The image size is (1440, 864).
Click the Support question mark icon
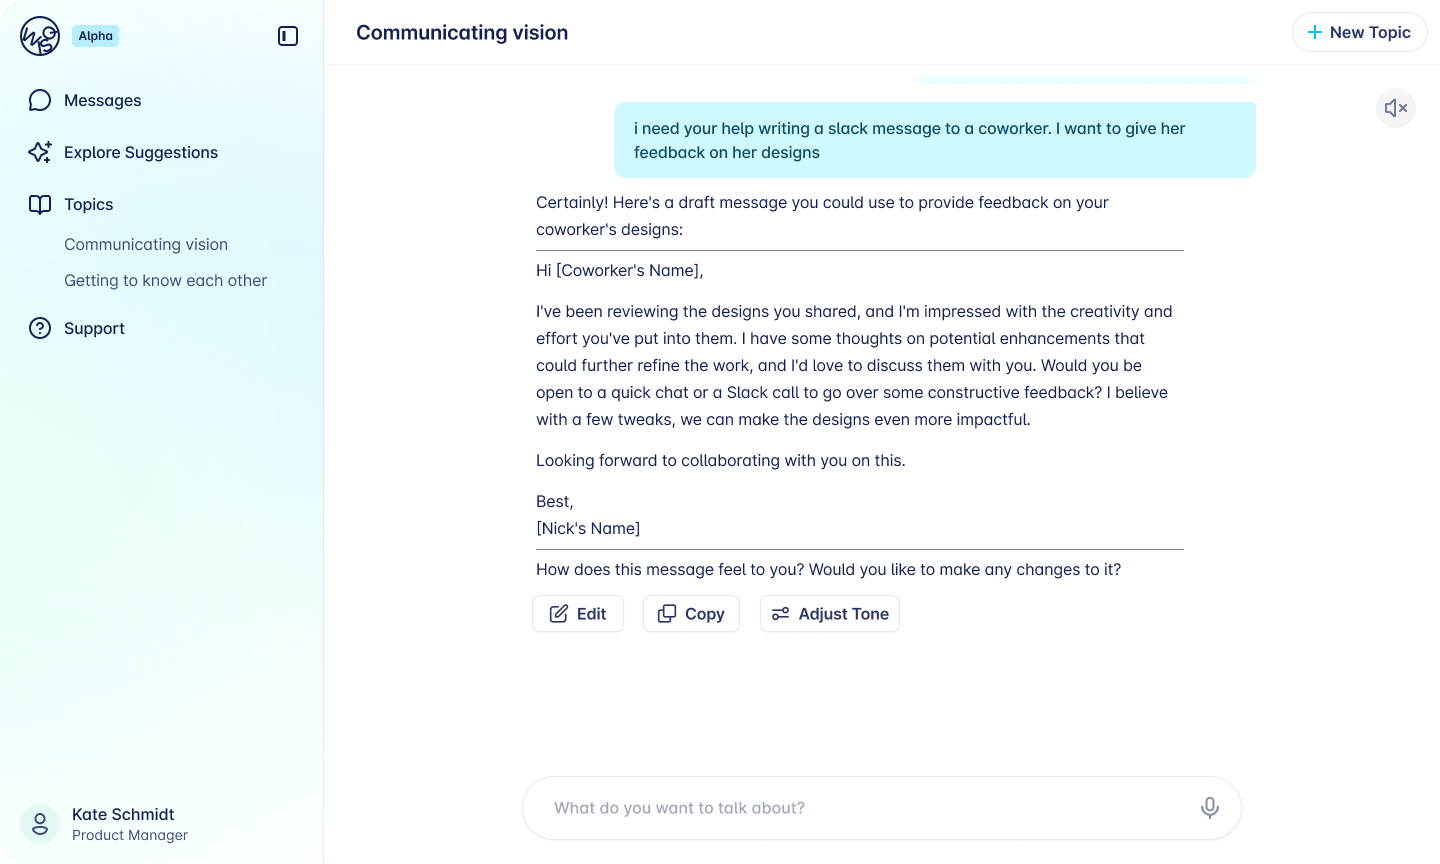40,328
